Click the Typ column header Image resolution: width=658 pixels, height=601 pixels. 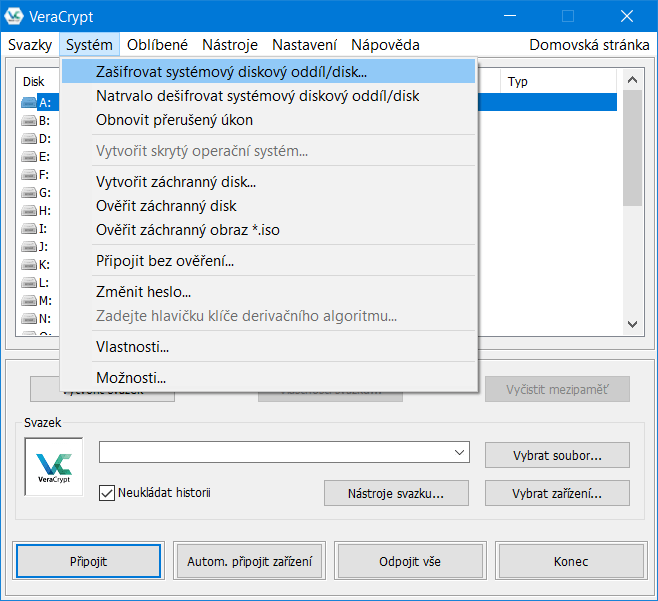[558, 81]
